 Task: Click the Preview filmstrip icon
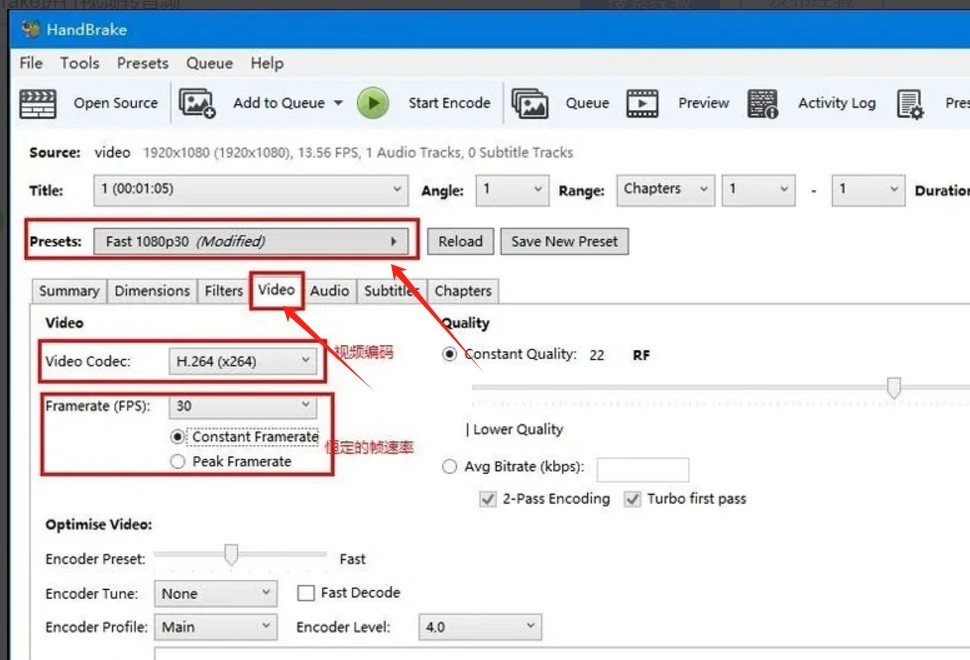[x=642, y=103]
